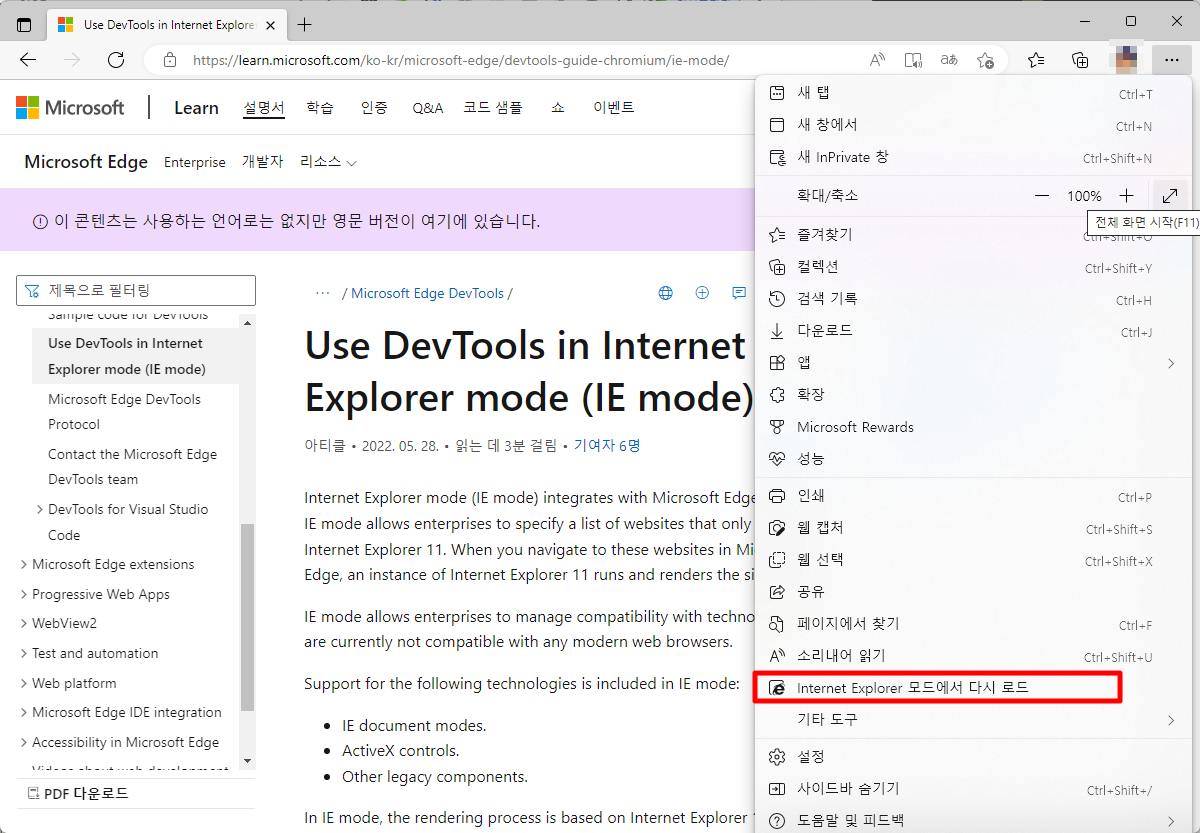The height and width of the screenshot is (833, 1200).
Task: Expand Progressive Web Apps tree node
Action: click(23, 594)
